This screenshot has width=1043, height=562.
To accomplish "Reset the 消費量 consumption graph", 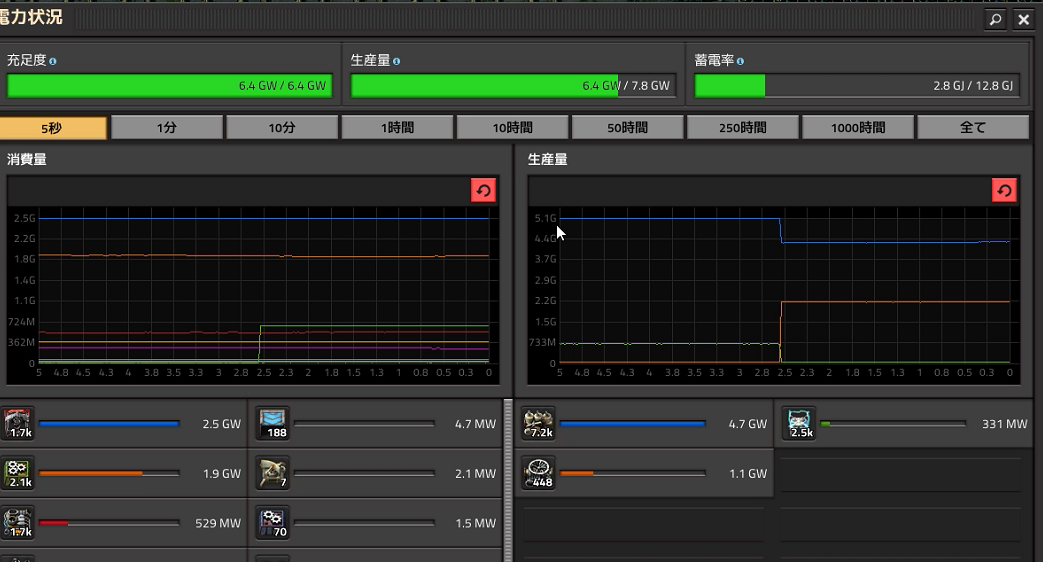I will click(x=484, y=191).
